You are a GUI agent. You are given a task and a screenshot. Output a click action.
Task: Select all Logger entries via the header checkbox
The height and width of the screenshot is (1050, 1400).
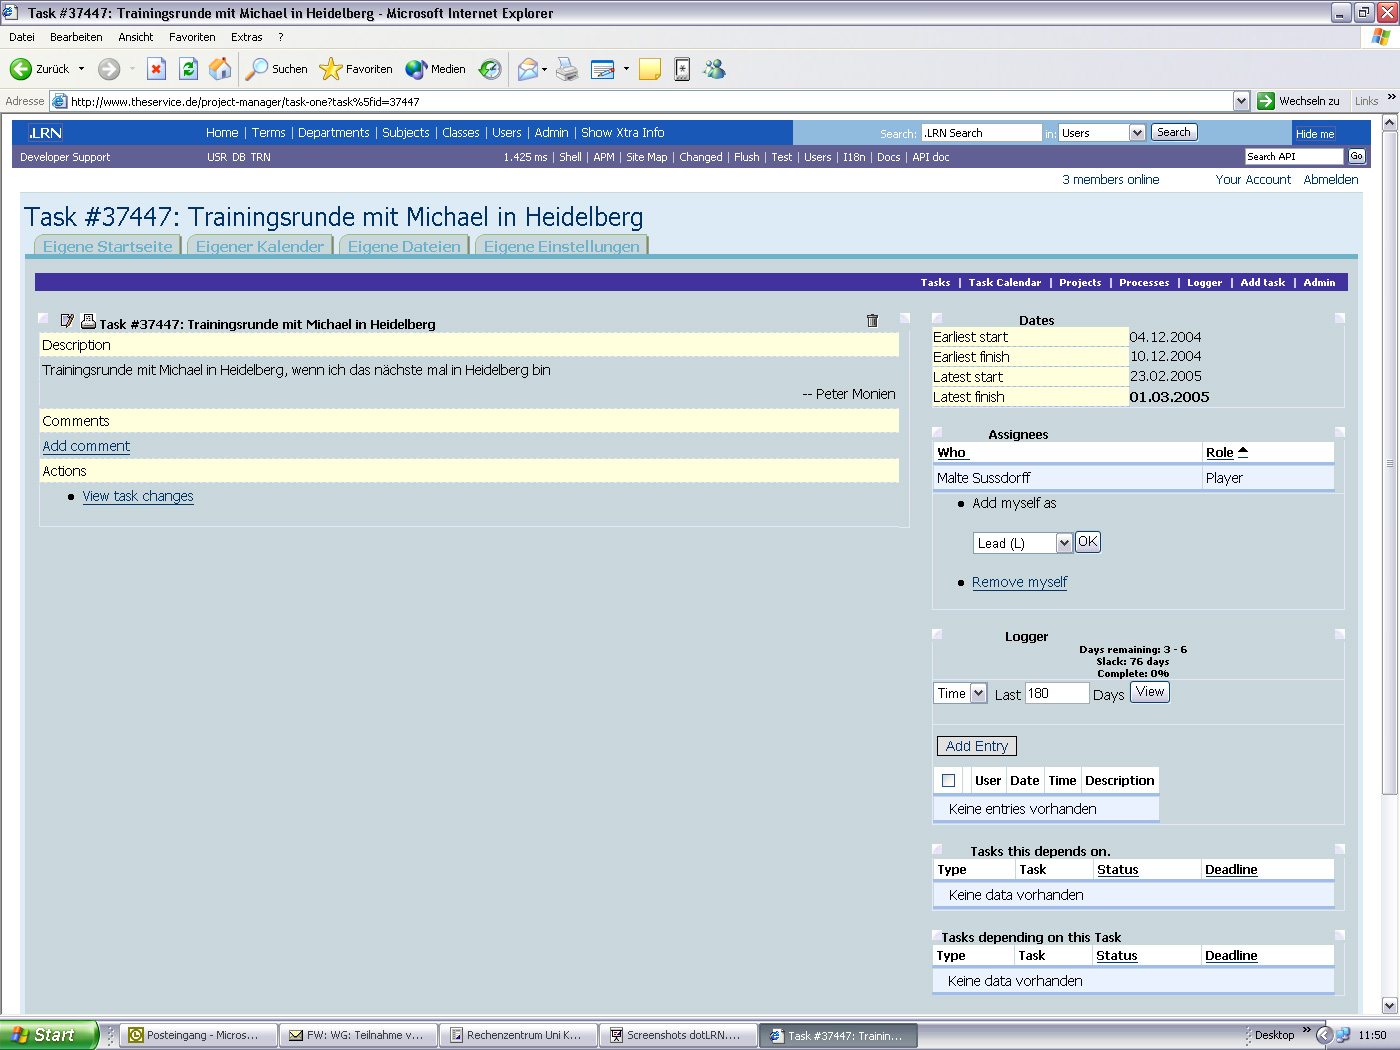(x=948, y=780)
